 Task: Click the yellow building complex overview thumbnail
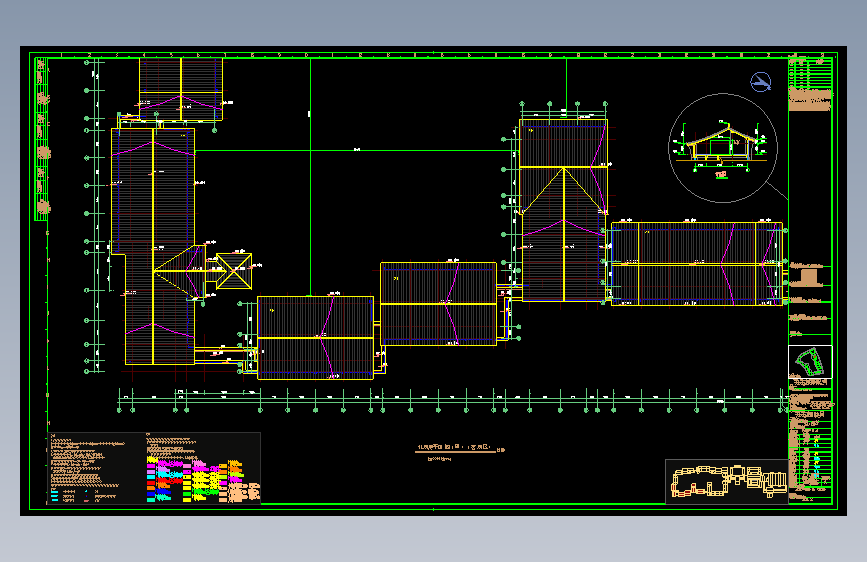tap(727, 481)
